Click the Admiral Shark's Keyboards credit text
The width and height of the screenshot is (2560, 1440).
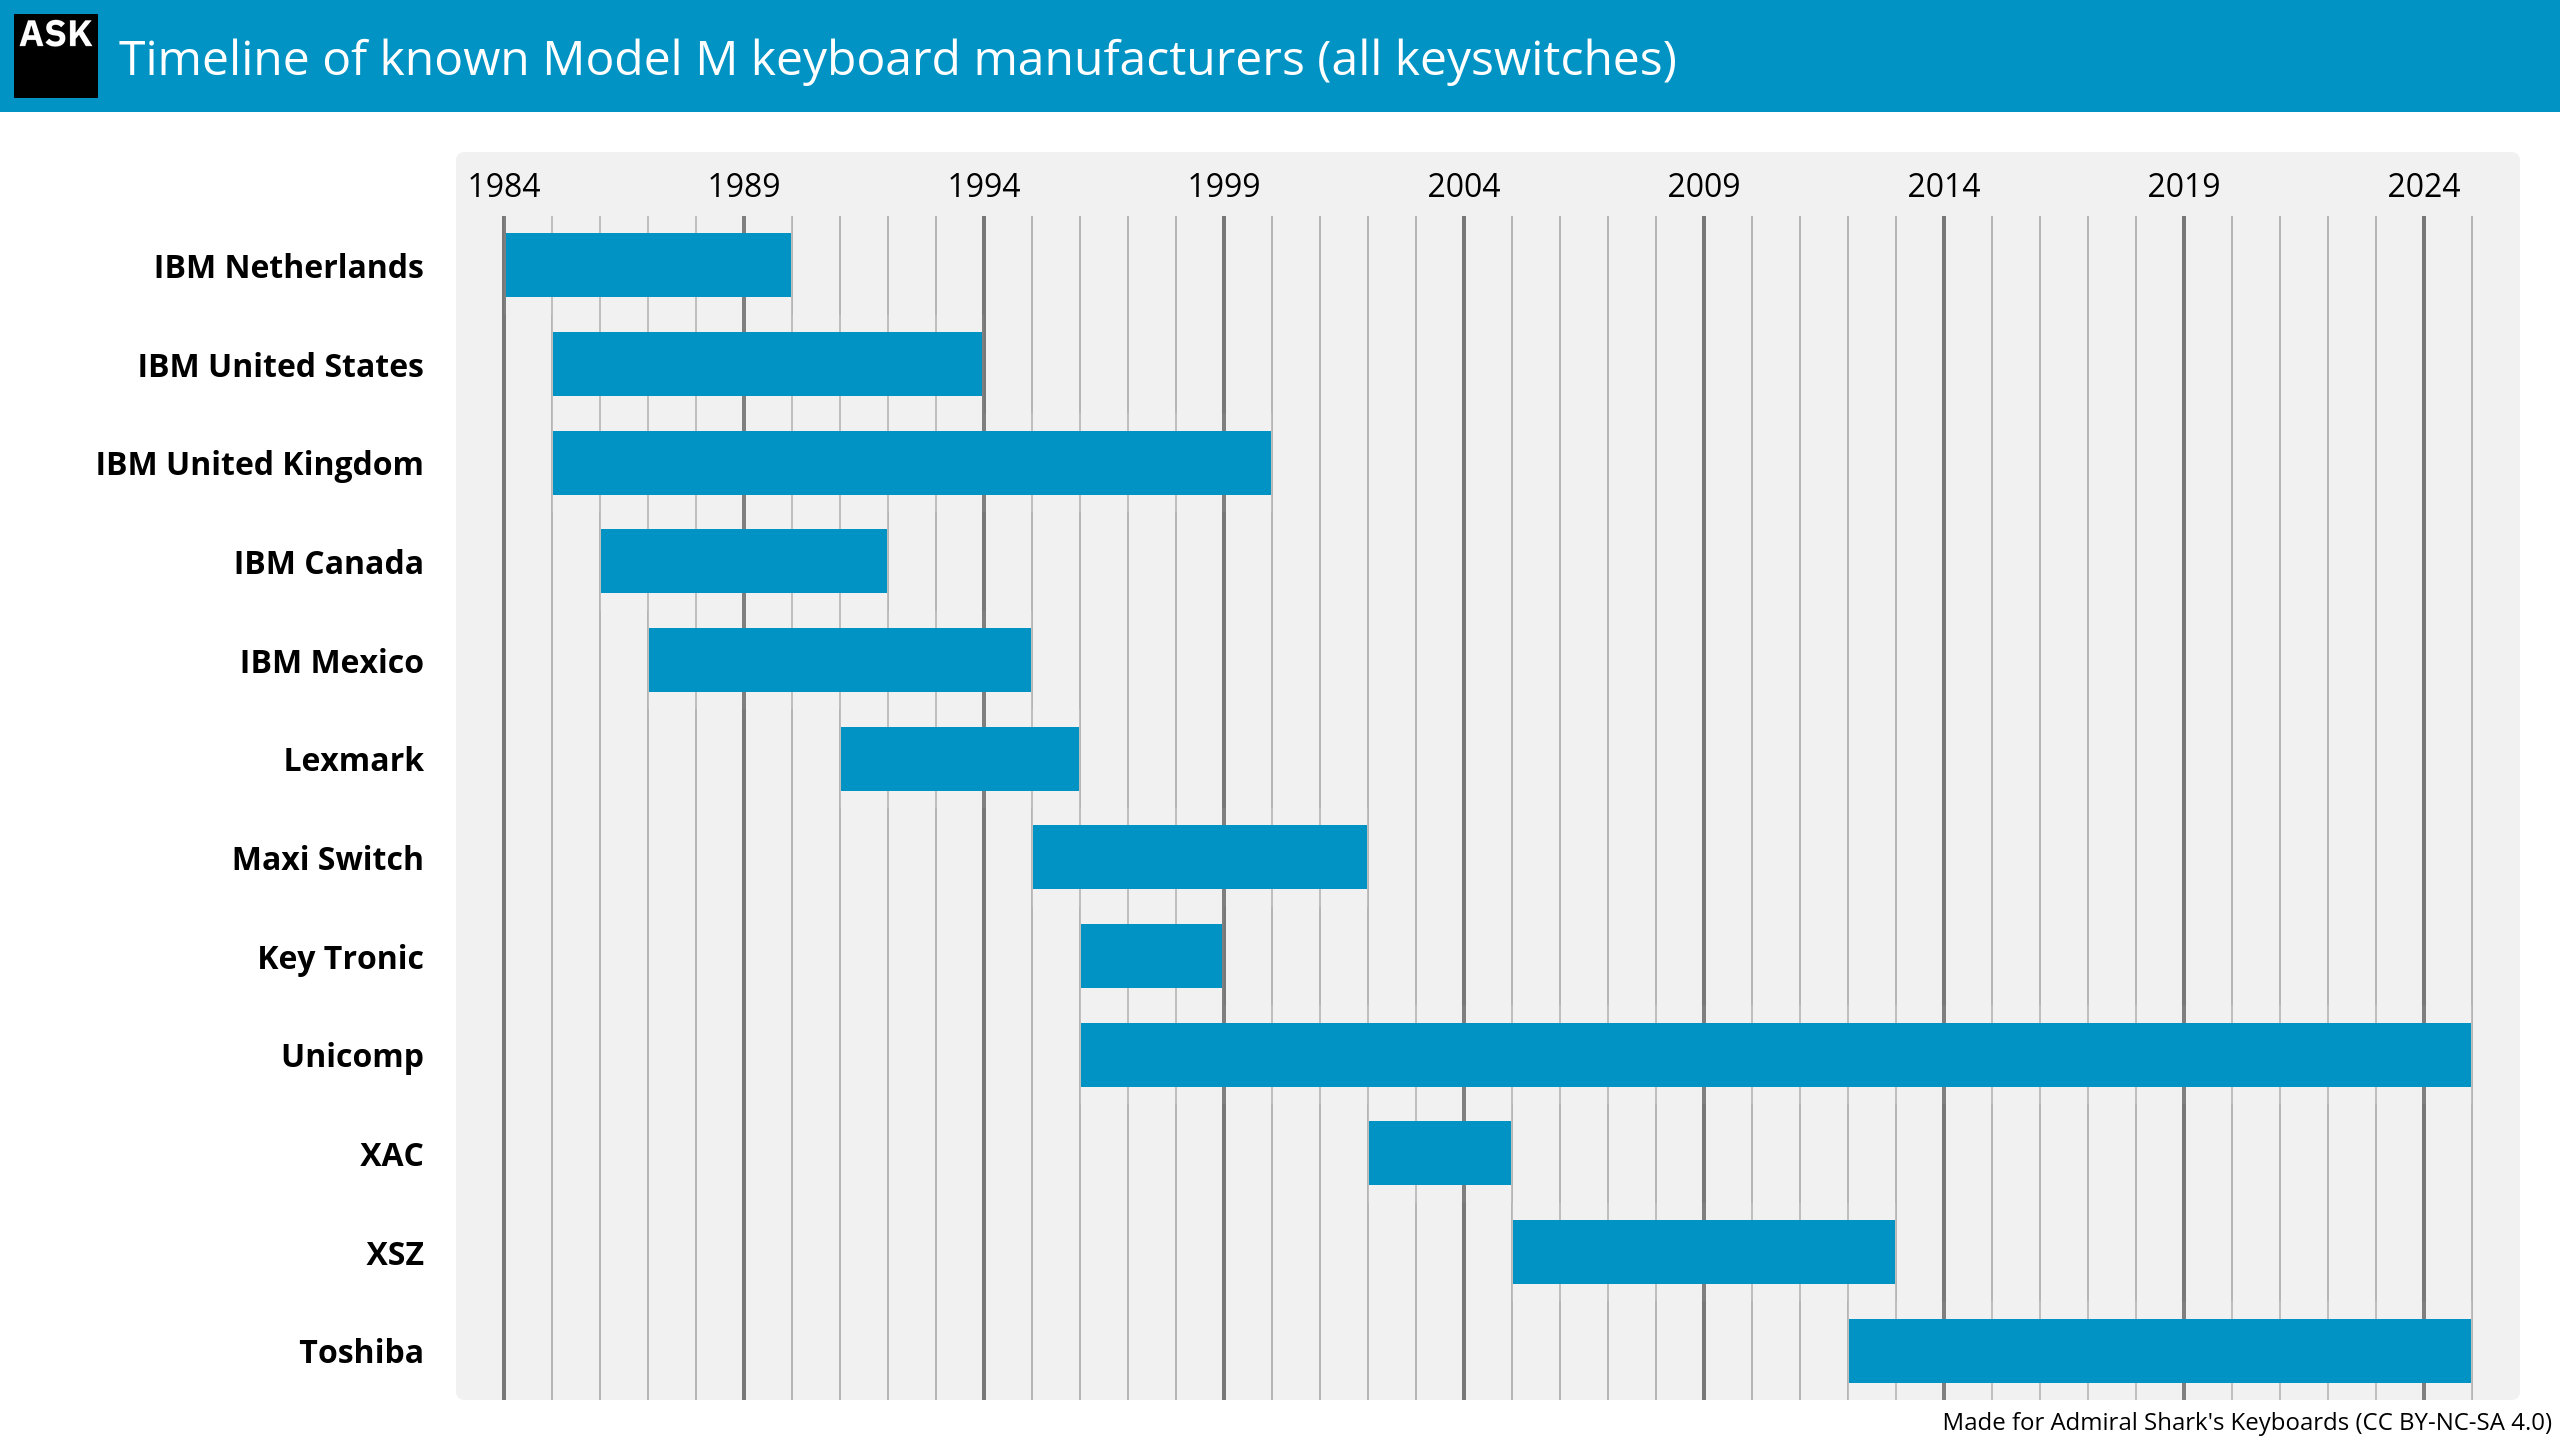click(x=2247, y=1422)
